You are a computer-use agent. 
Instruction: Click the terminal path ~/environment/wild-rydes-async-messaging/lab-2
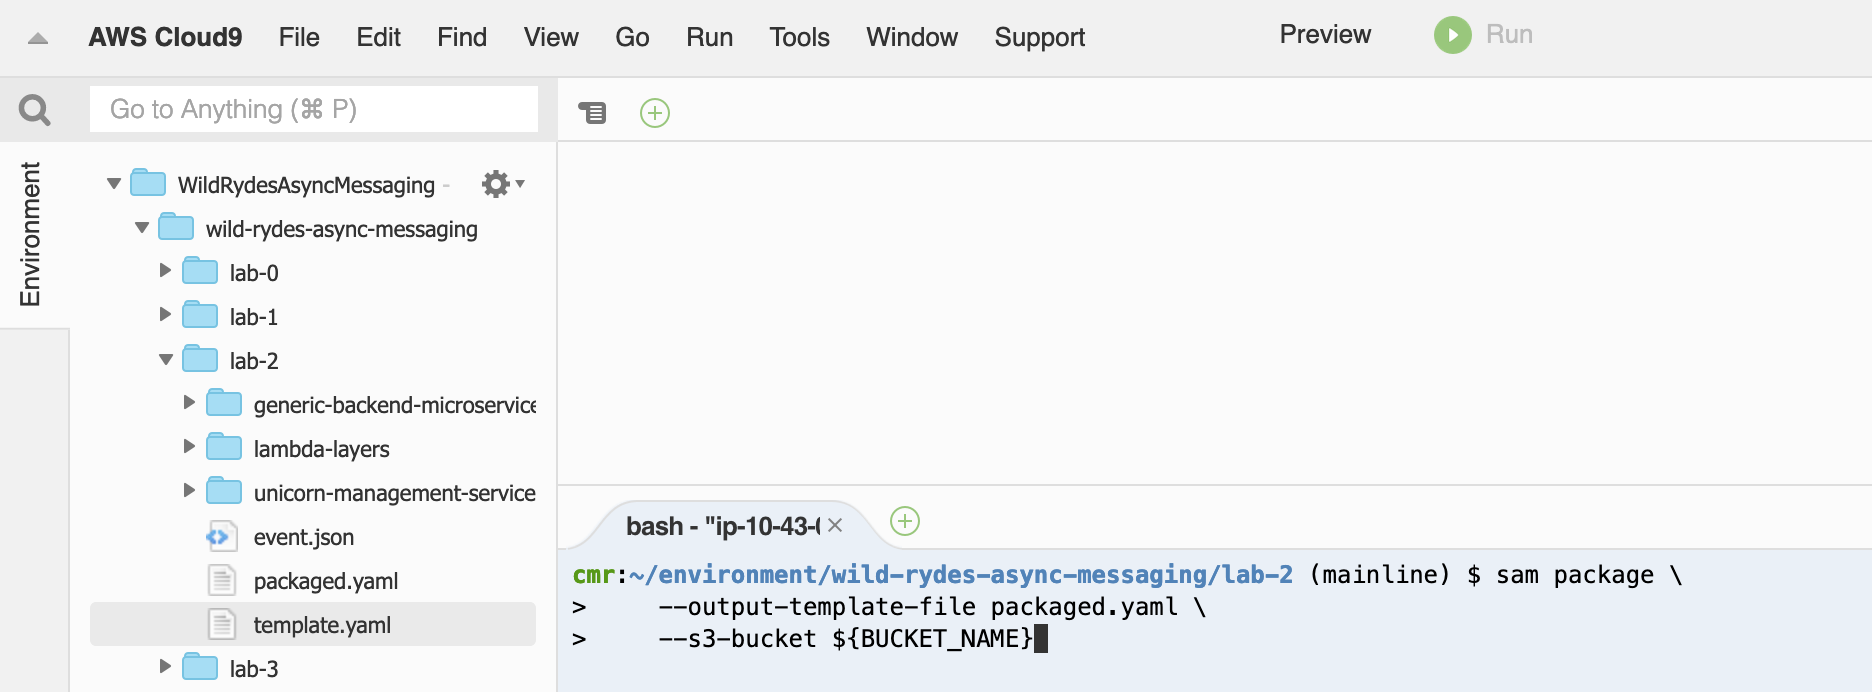click(x=961, y=575)
